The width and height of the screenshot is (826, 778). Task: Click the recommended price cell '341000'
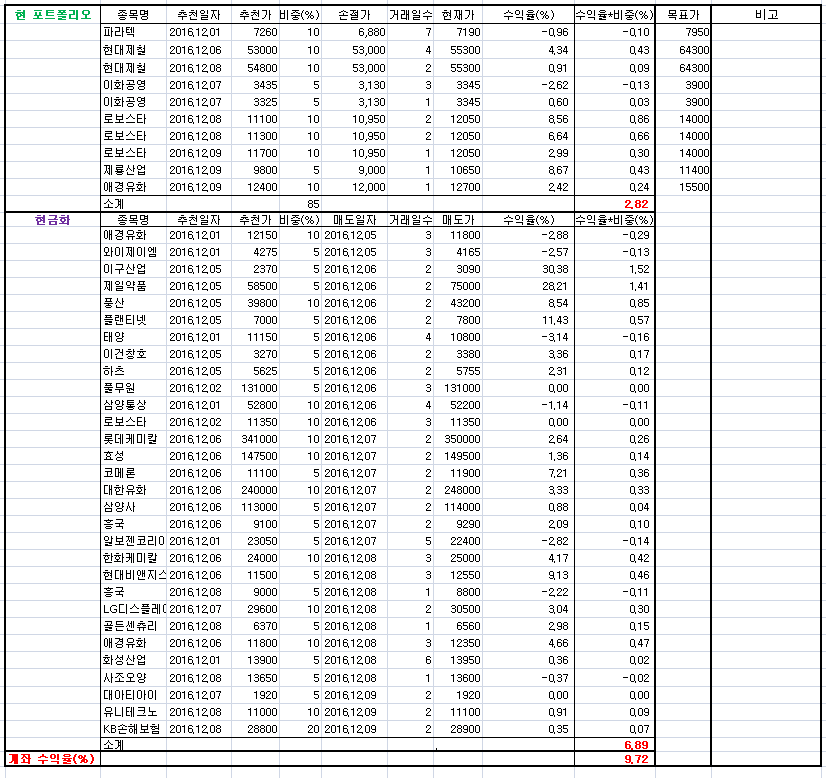point(259,439)
